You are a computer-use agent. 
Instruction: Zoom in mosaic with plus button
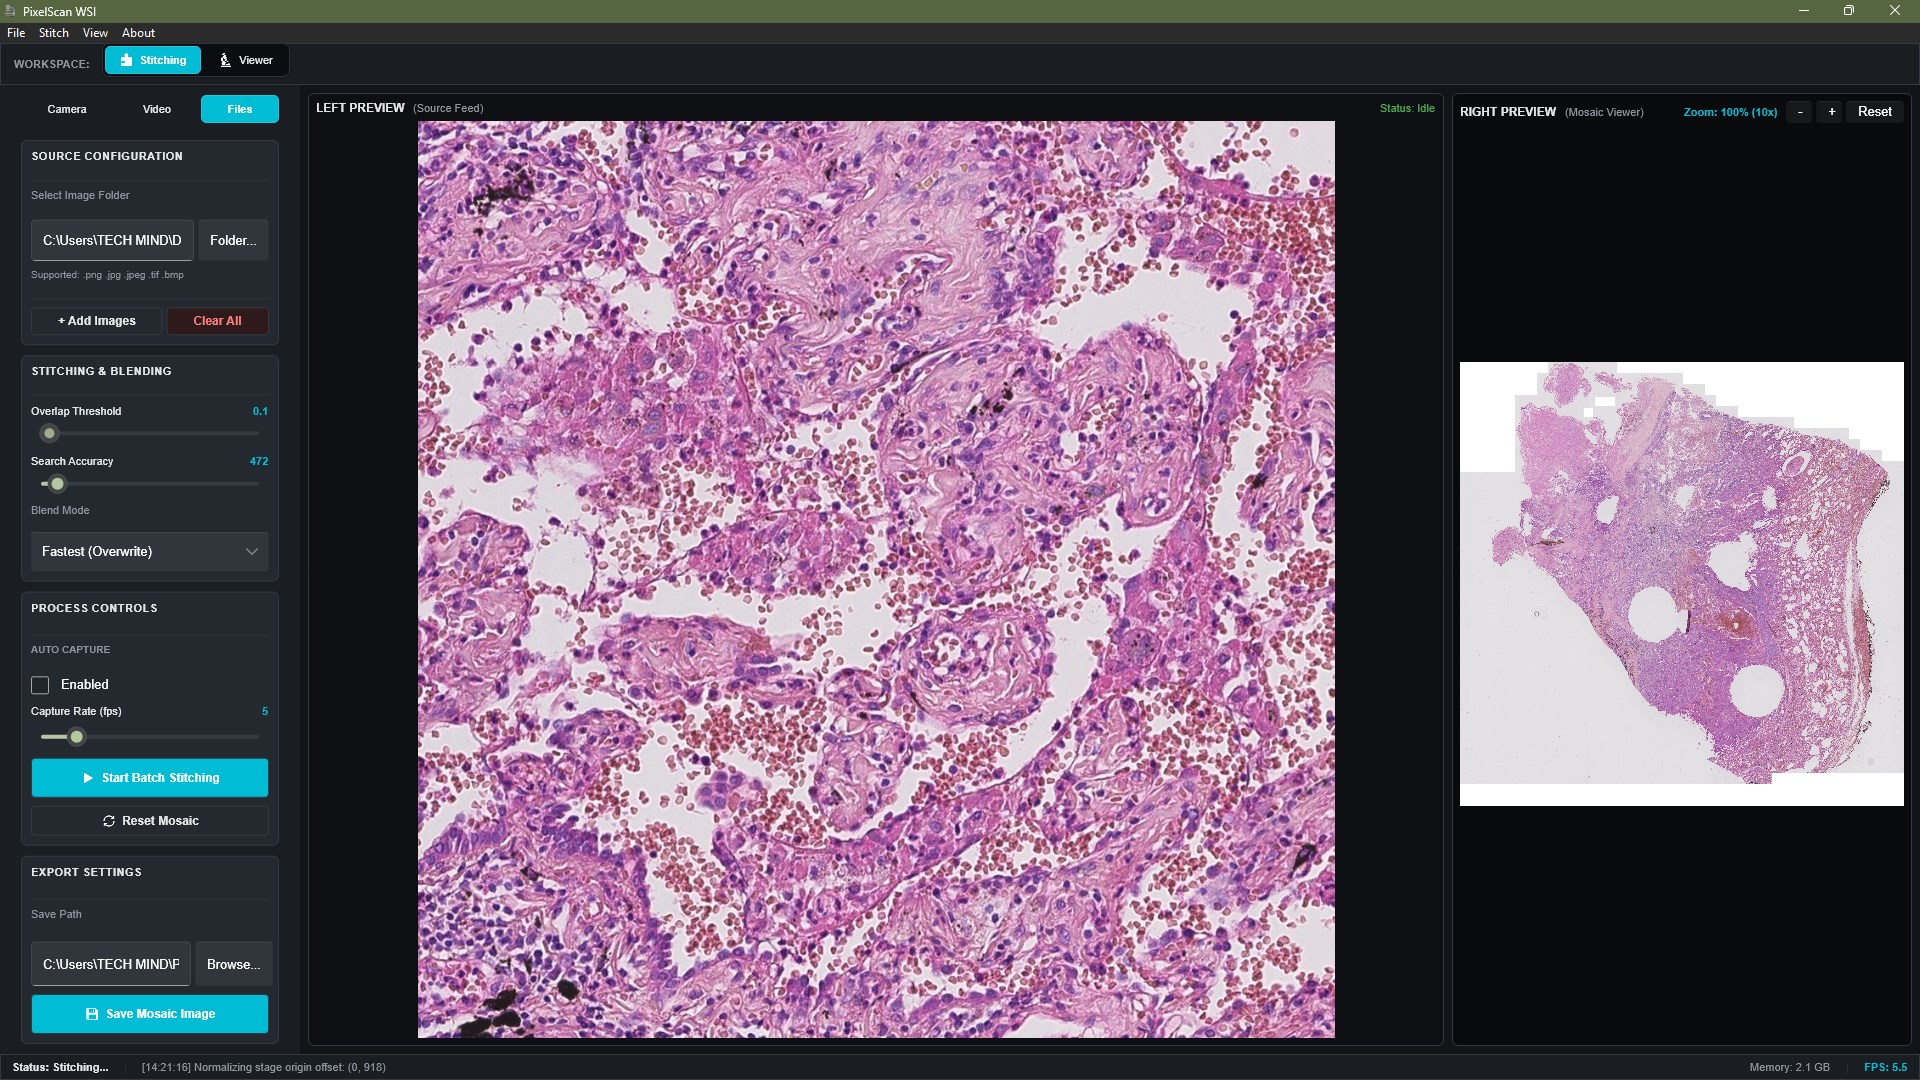pos(1831,112)
